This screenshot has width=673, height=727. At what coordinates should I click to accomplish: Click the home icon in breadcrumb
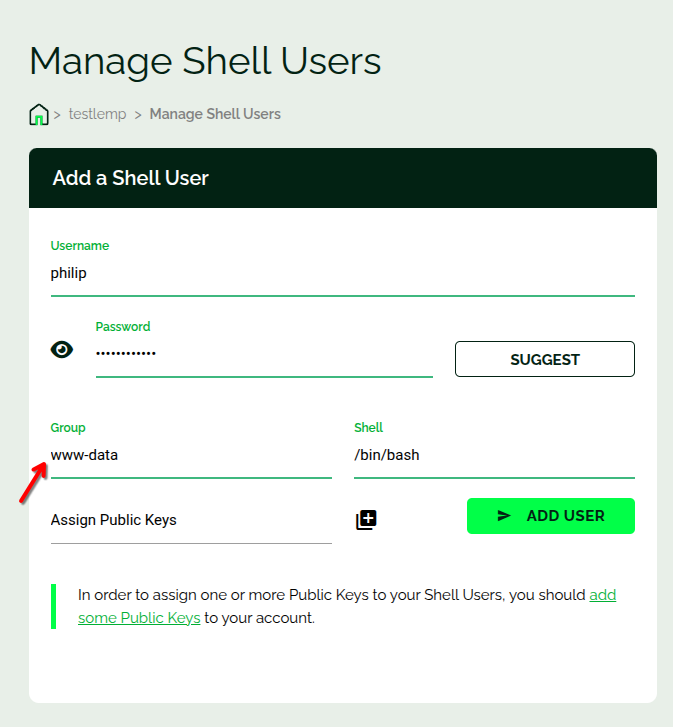point(39,114)
